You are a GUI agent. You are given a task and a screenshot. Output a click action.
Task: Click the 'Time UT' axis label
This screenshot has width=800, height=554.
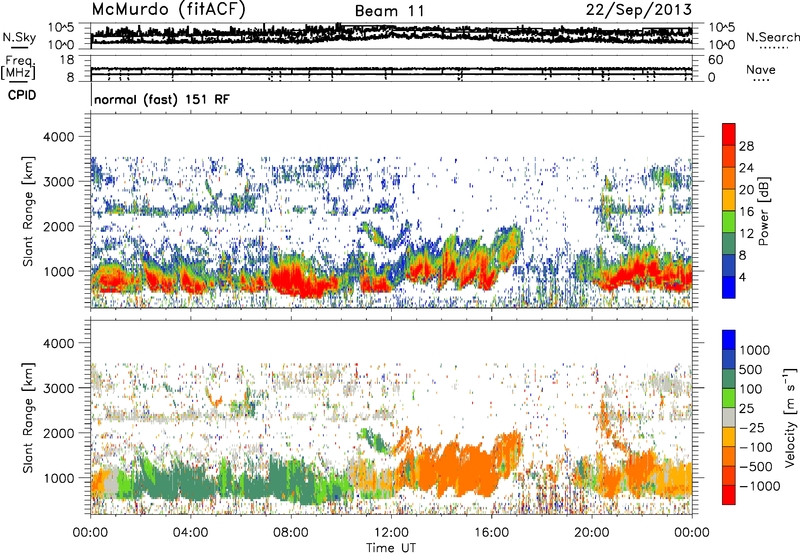coord(391,548)
